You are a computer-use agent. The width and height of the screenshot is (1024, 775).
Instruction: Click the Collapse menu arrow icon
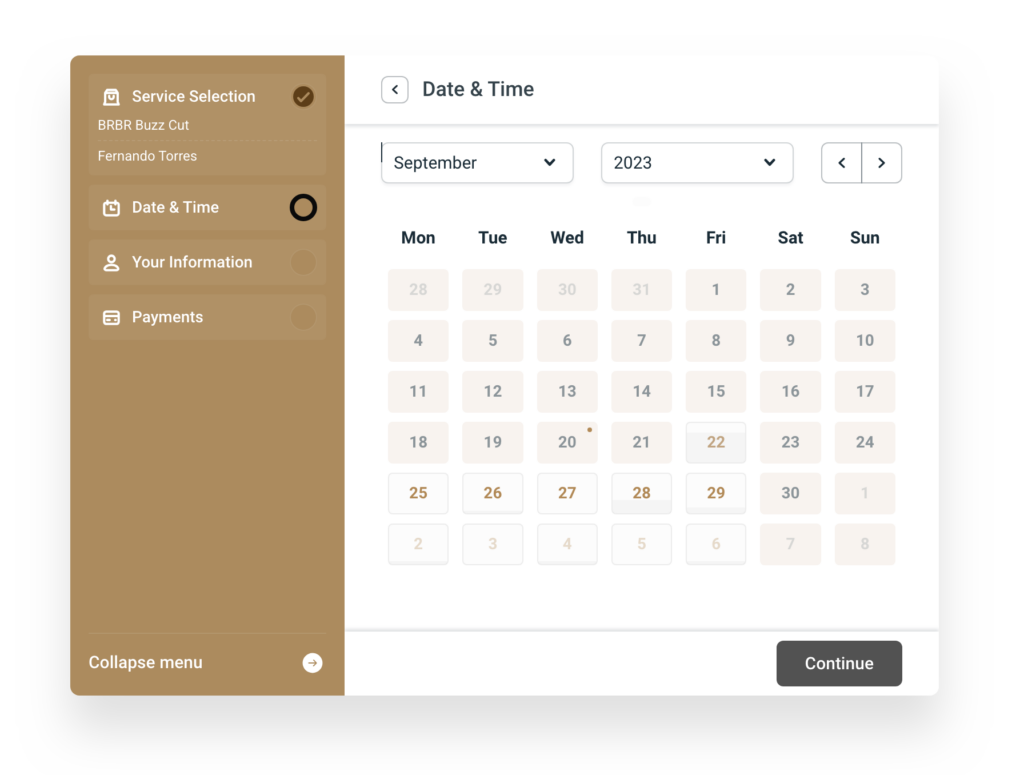point(313,663)
